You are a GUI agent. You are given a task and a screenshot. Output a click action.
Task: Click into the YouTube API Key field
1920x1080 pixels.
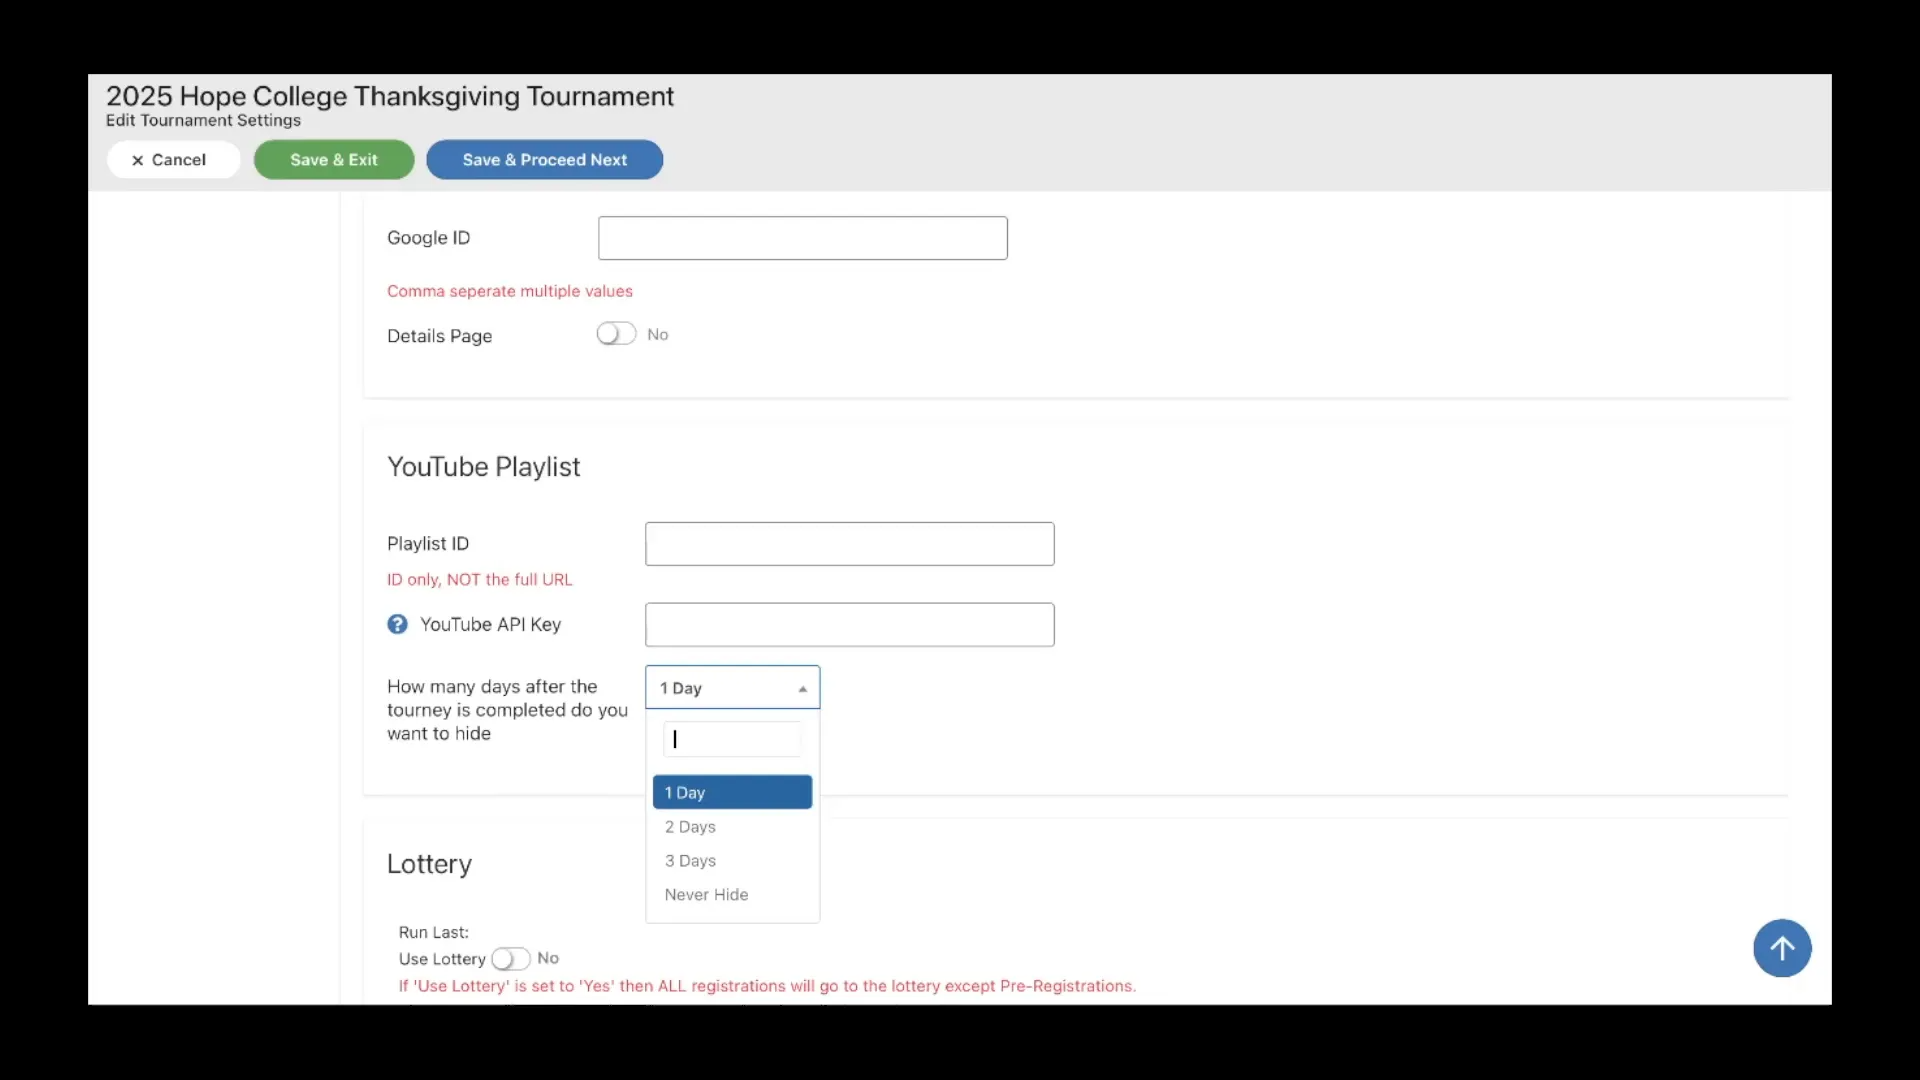849,625
